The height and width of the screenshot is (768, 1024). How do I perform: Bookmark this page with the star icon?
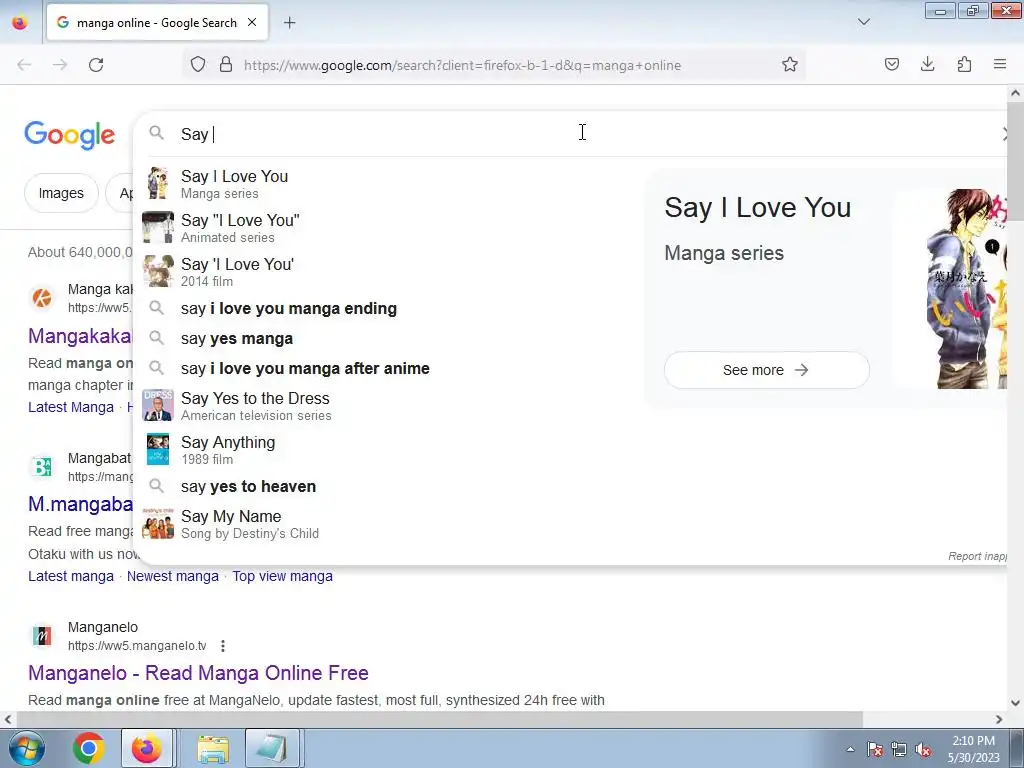(790, 65)
